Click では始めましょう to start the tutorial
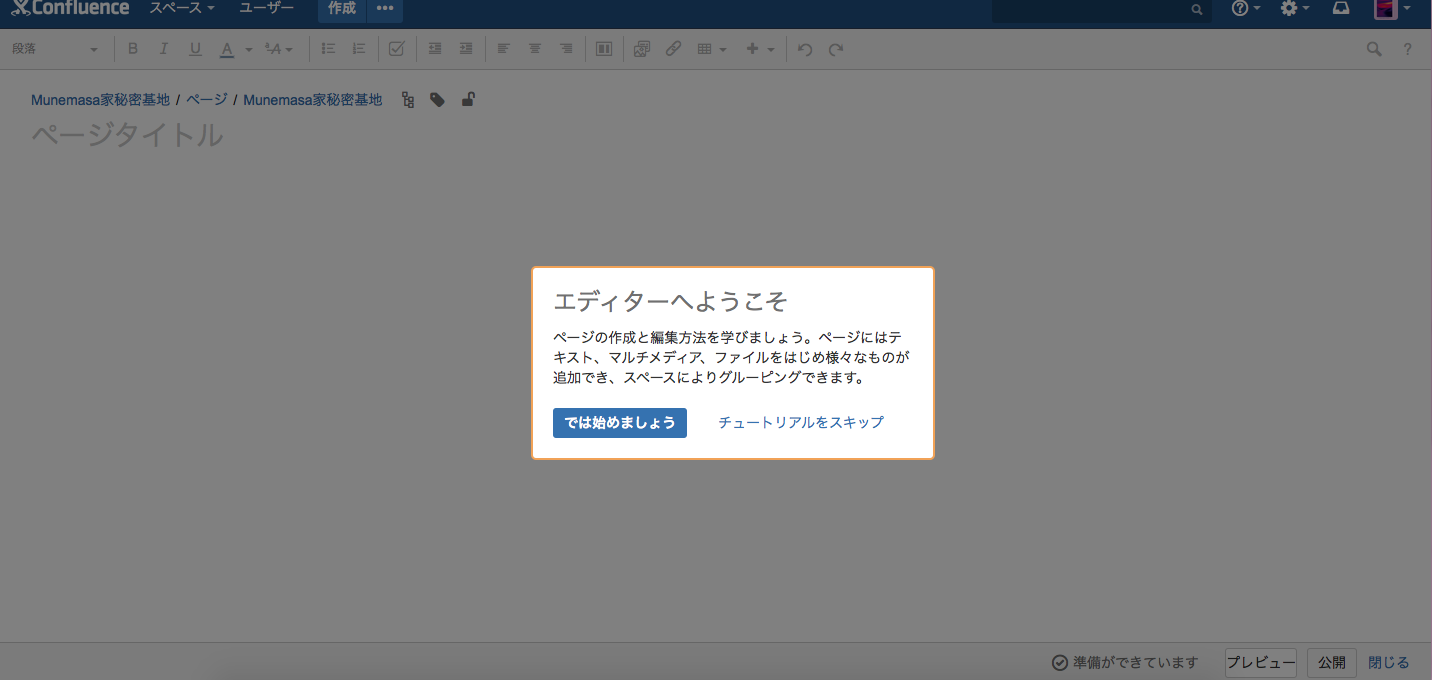1432x680 pixels. tap(619, 422)
